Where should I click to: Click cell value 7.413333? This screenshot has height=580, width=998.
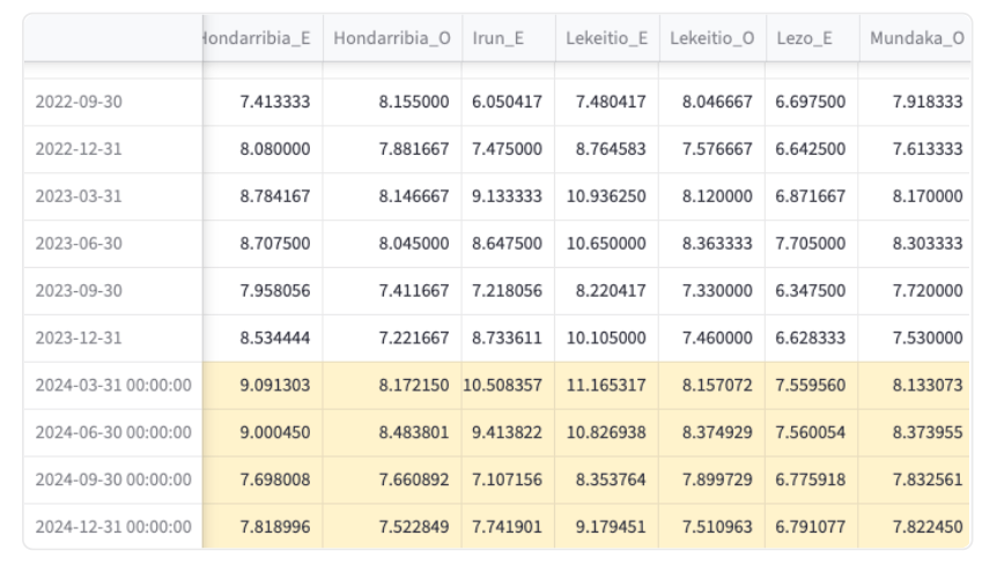pyautogui.click(x=275, y=102)
